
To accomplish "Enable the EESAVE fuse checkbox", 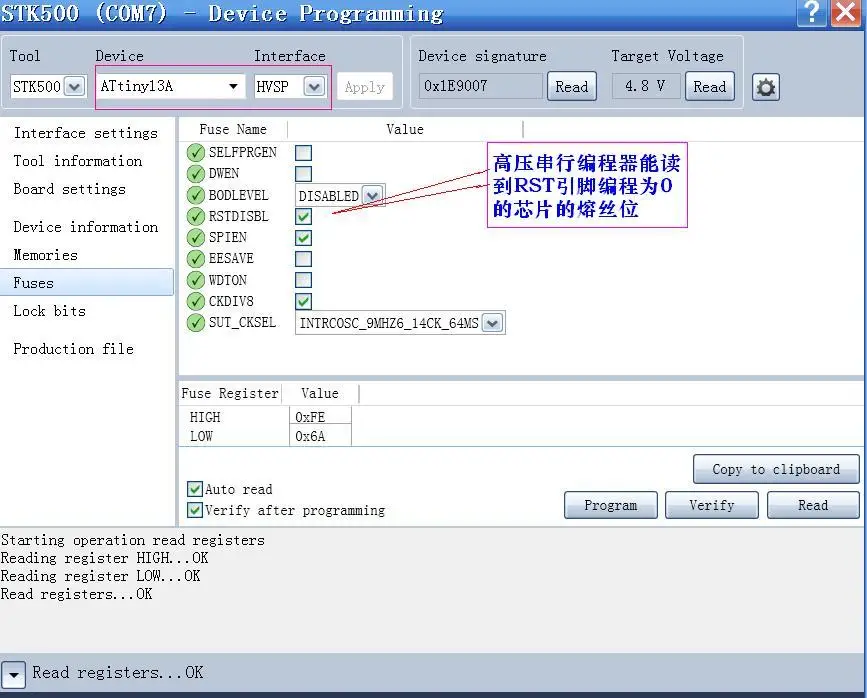I will pos(304,259).
